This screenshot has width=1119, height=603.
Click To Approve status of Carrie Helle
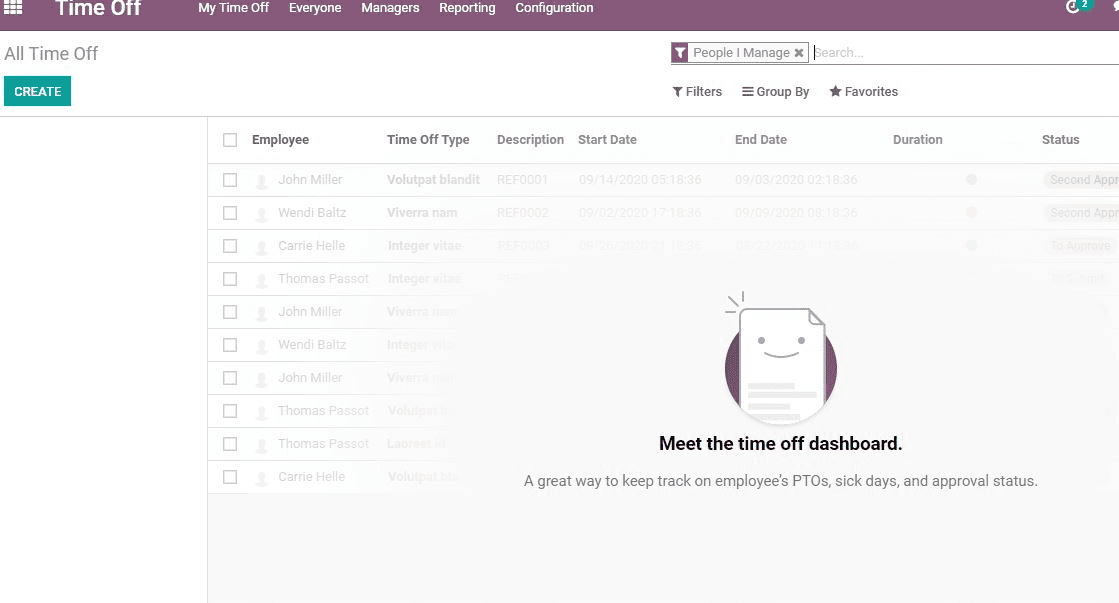[1080, 245]
